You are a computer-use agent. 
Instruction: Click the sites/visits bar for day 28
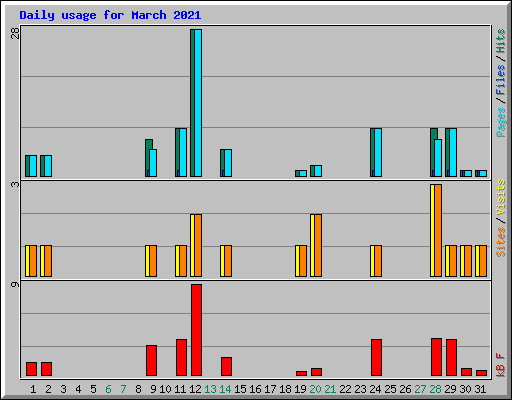(x=436, y=230)
